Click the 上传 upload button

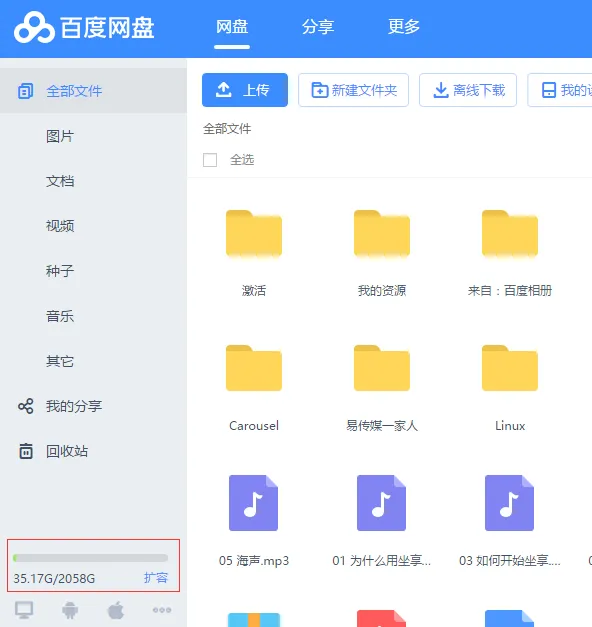pyautogui.click(x=245, y=90)
